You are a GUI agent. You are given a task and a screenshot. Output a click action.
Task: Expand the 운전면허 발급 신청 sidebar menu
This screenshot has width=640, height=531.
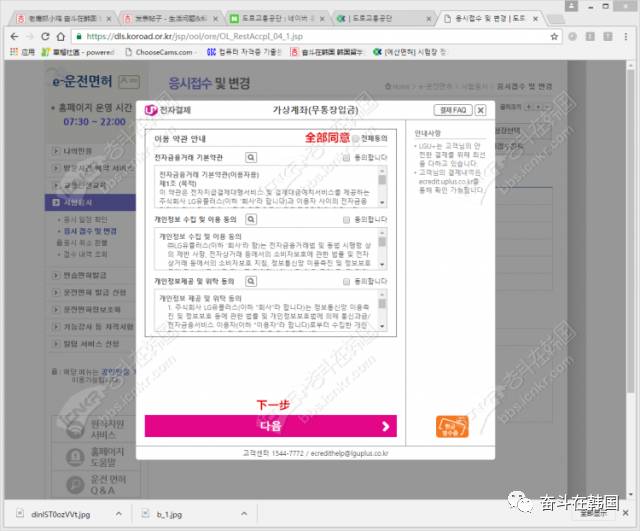[x=56, y=292]
